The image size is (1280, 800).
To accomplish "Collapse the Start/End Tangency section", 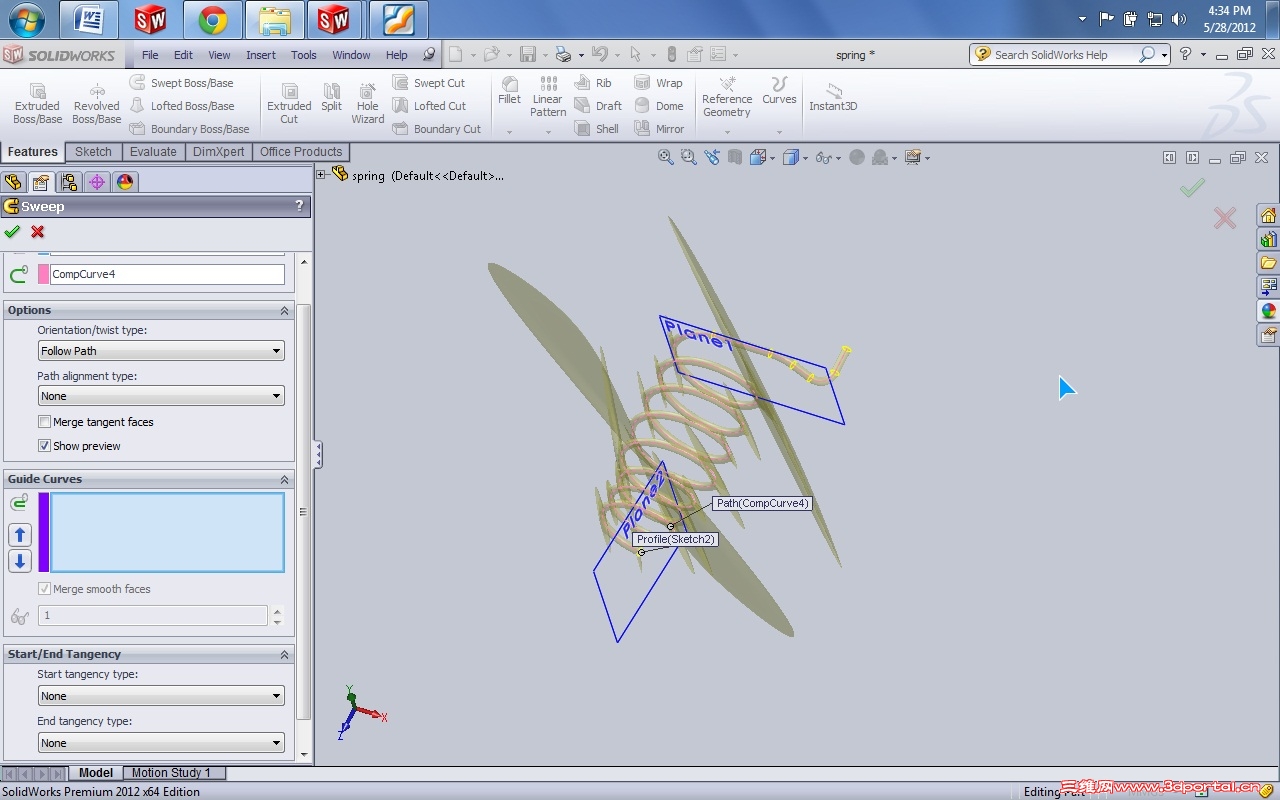I will pos(284,655).
